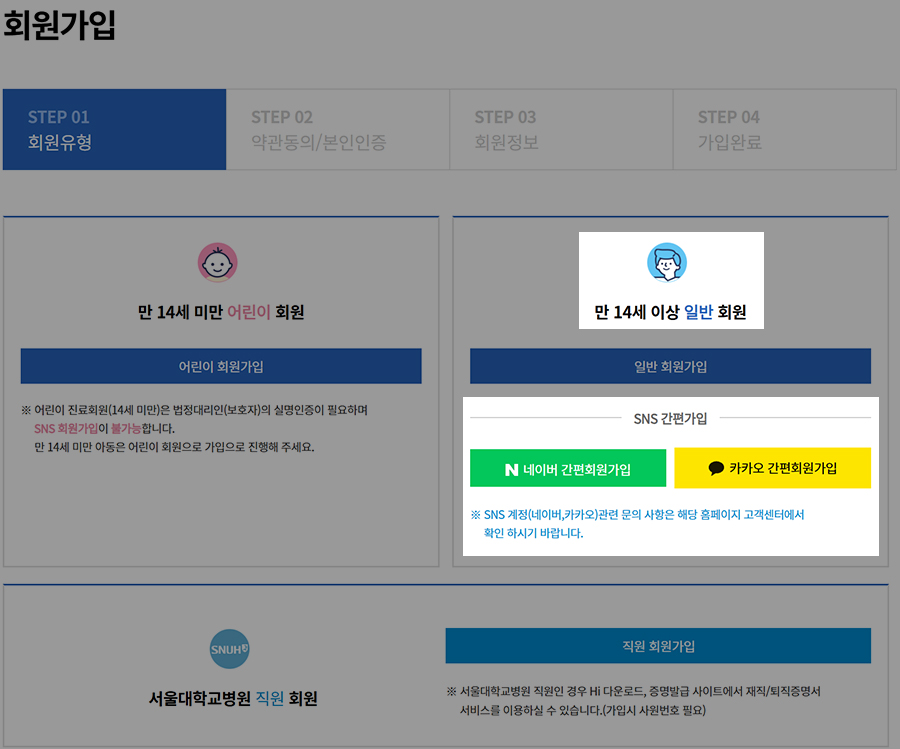Select the STEP 02 약관동의/본인인증 tab

click(338, 129)
